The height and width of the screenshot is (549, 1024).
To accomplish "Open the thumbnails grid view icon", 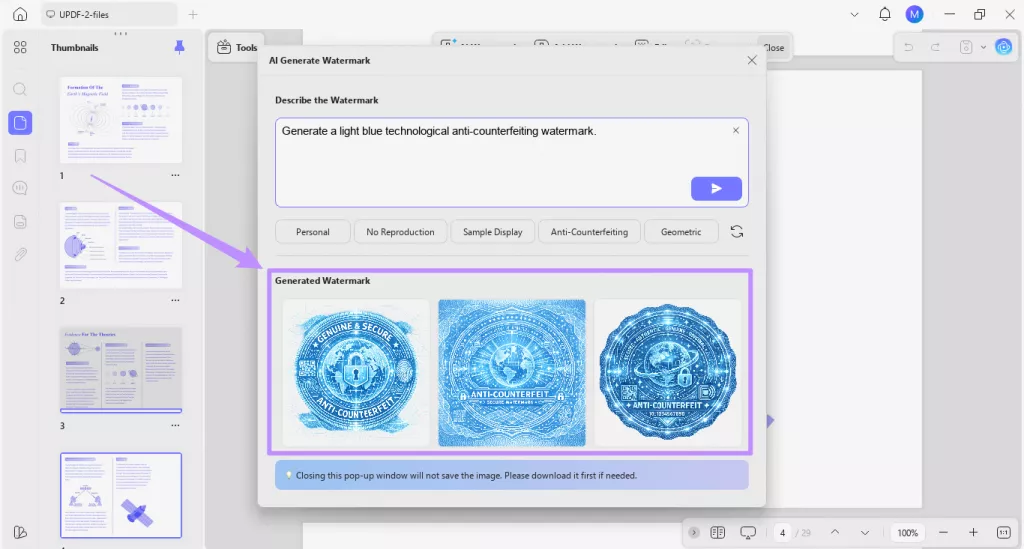I will (x=20, y=47).
